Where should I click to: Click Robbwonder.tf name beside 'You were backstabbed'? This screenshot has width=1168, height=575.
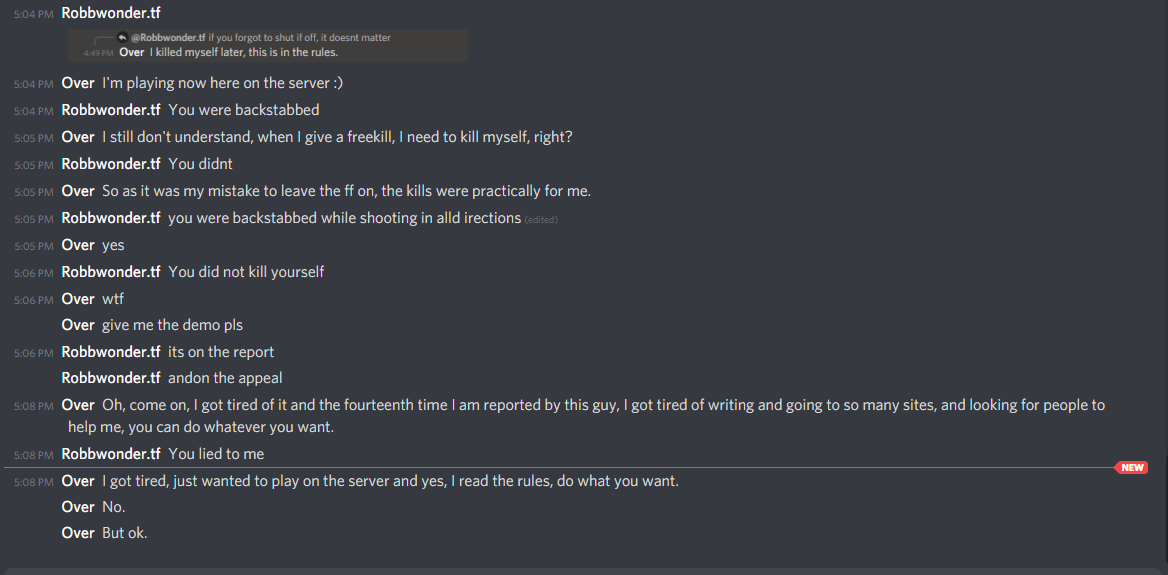(x=111, y=110)
